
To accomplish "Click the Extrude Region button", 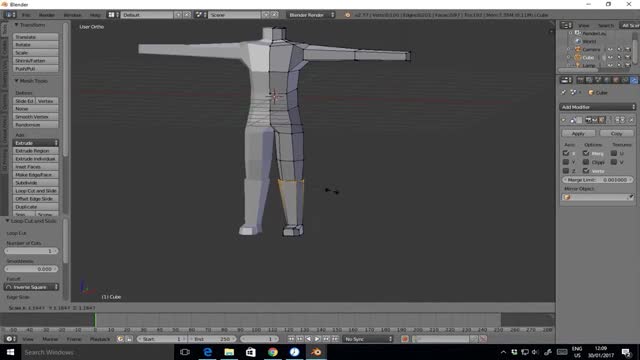I will [36, 151].
